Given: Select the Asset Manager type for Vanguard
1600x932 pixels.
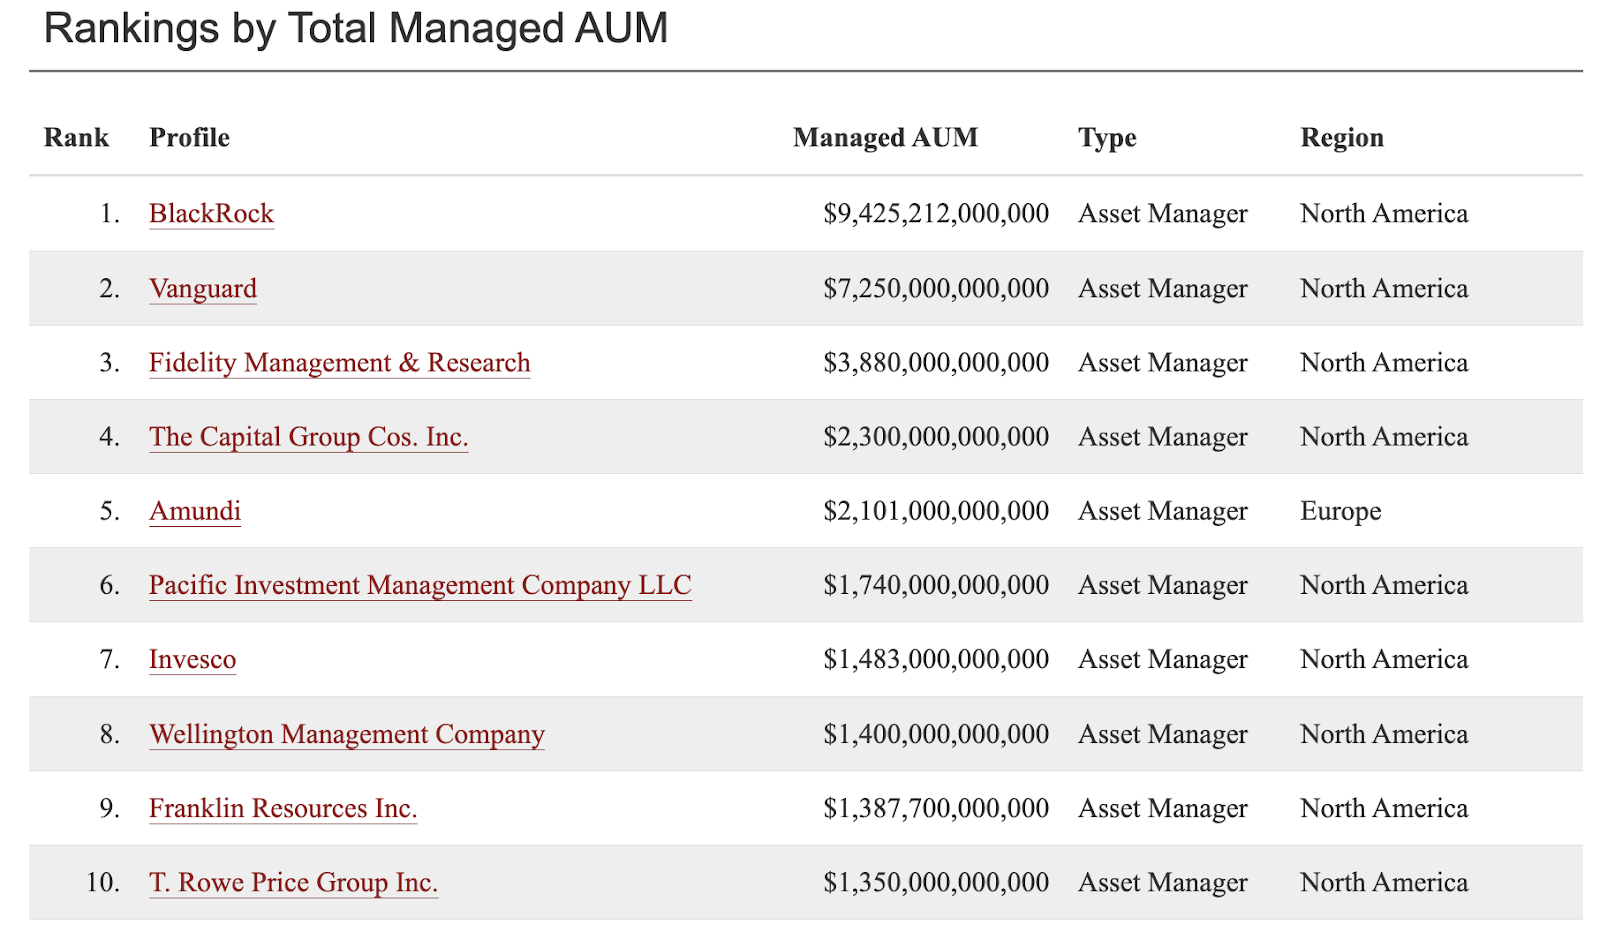Looking at the screenshot, I should point(1162,288).
